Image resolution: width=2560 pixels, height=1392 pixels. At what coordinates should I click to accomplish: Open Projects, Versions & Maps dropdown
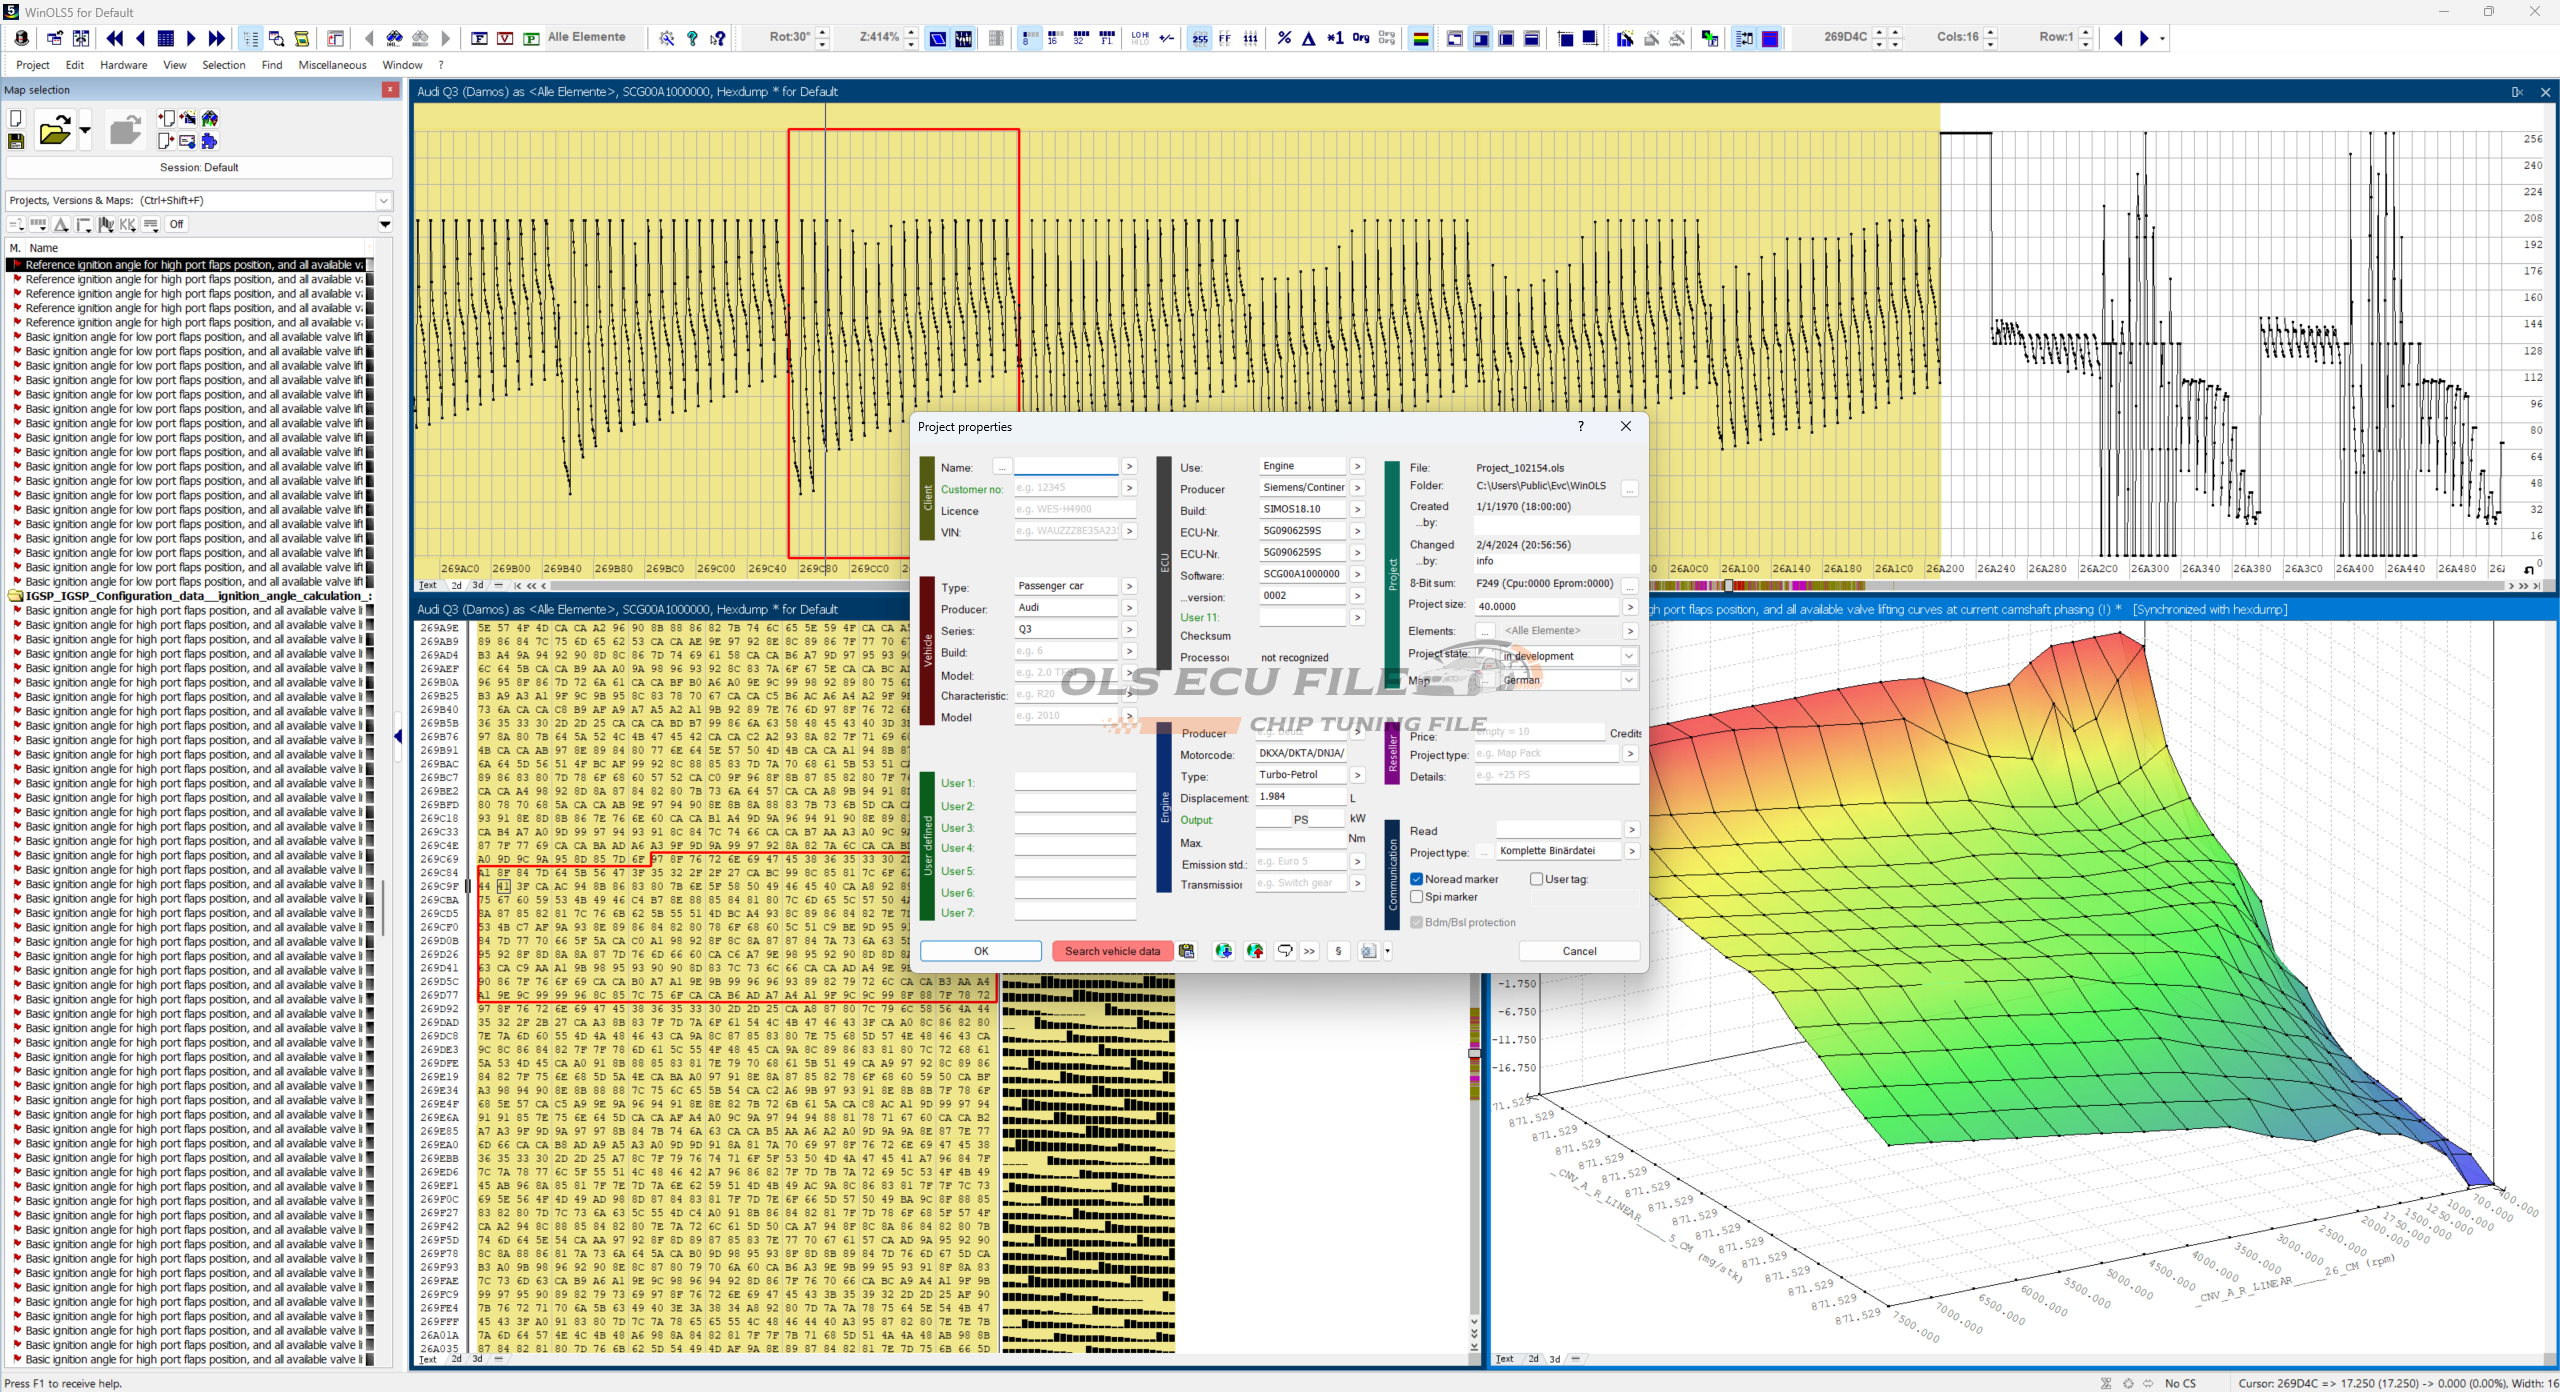384,200
